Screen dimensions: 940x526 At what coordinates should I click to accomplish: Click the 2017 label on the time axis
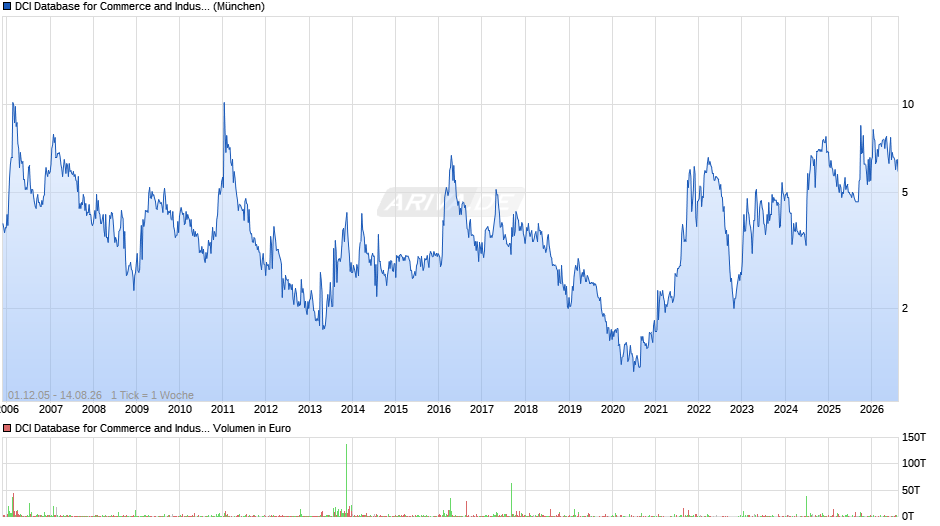click(482, 409)
